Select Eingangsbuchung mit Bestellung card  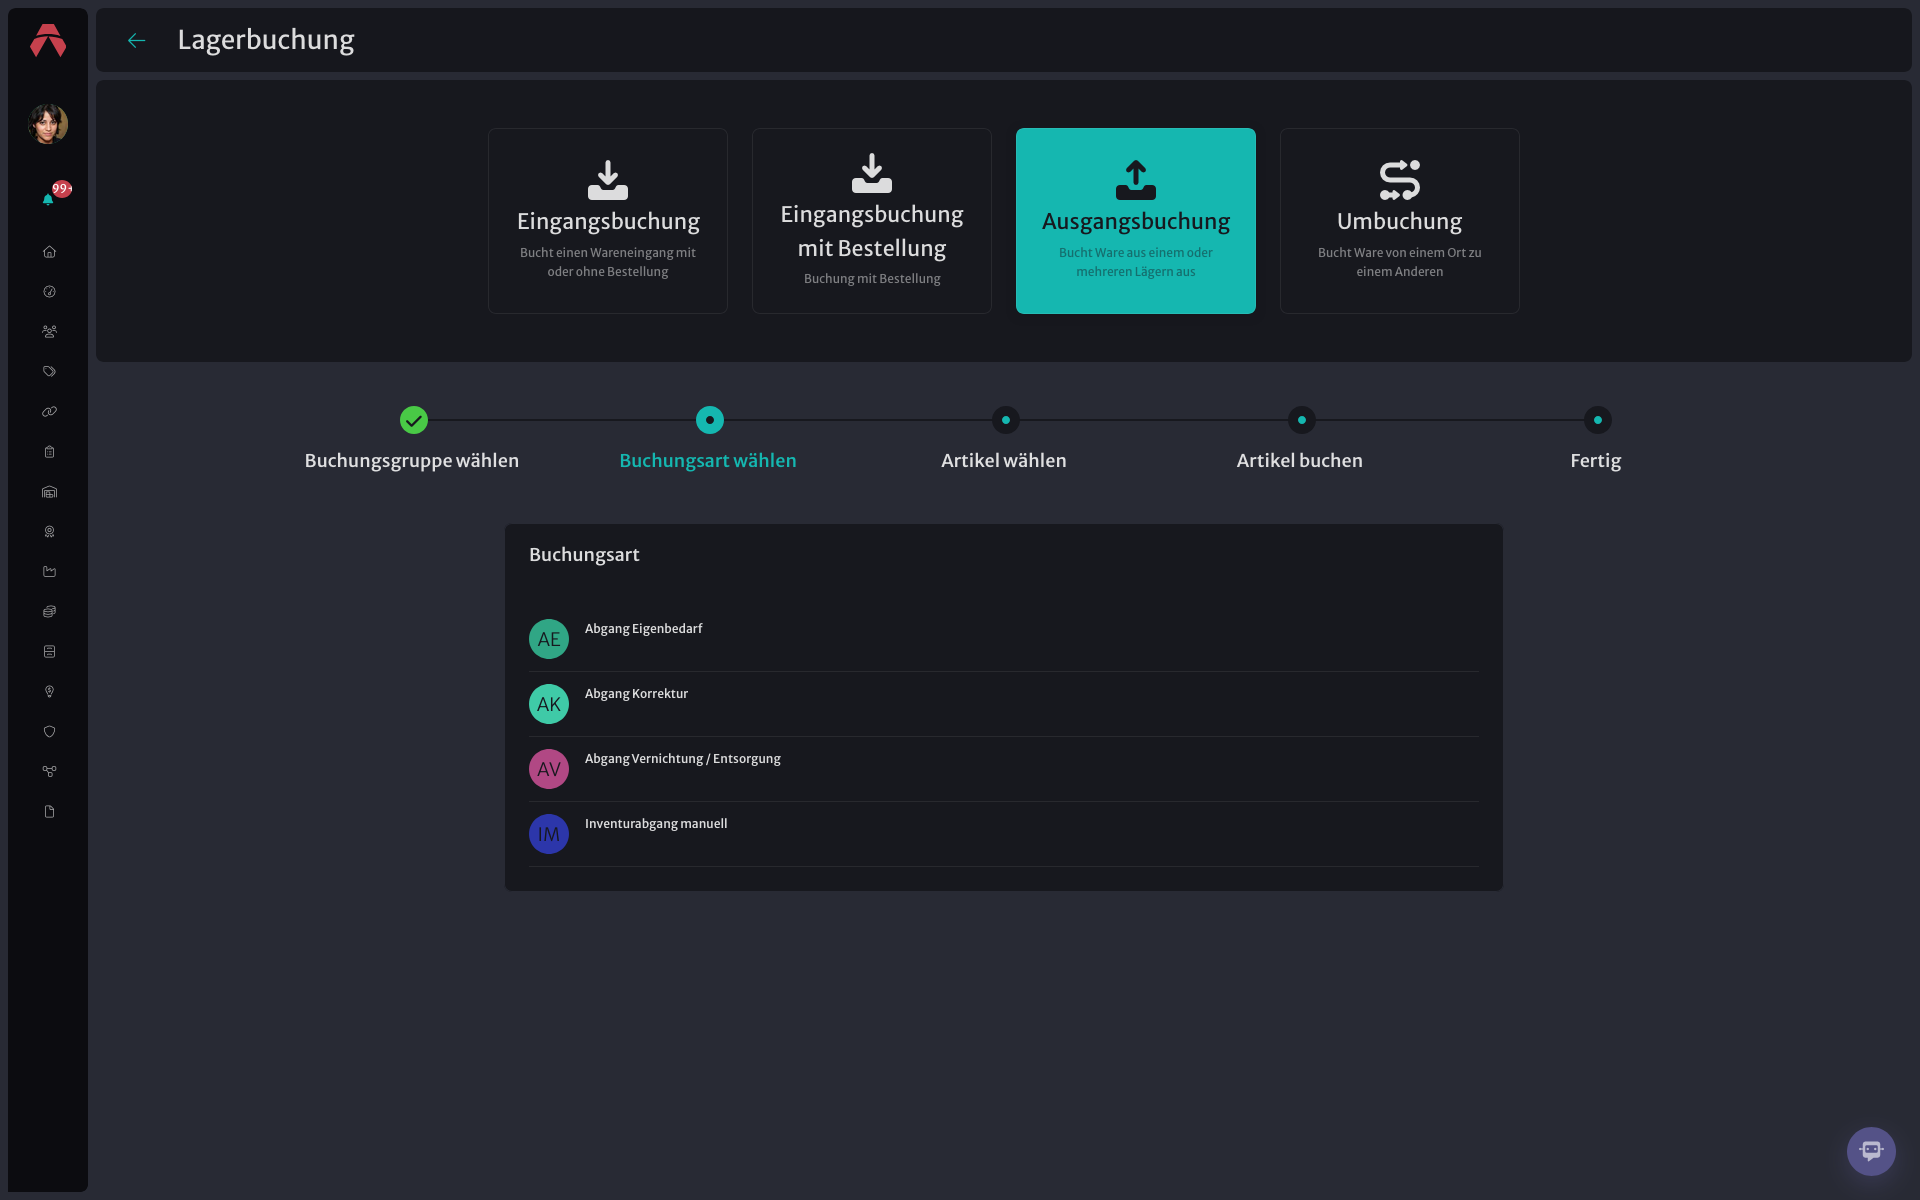tap(872, 221)
